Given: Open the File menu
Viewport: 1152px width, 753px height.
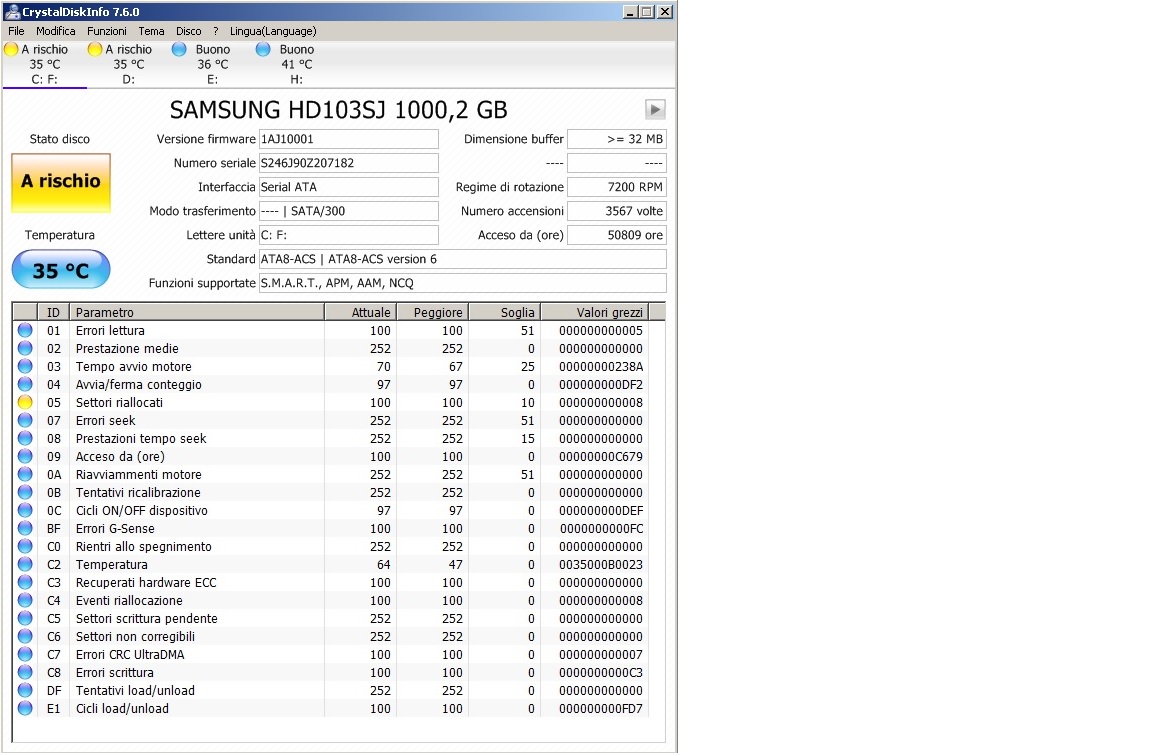Looking at the screenshot, I should [x=16, y=31].
